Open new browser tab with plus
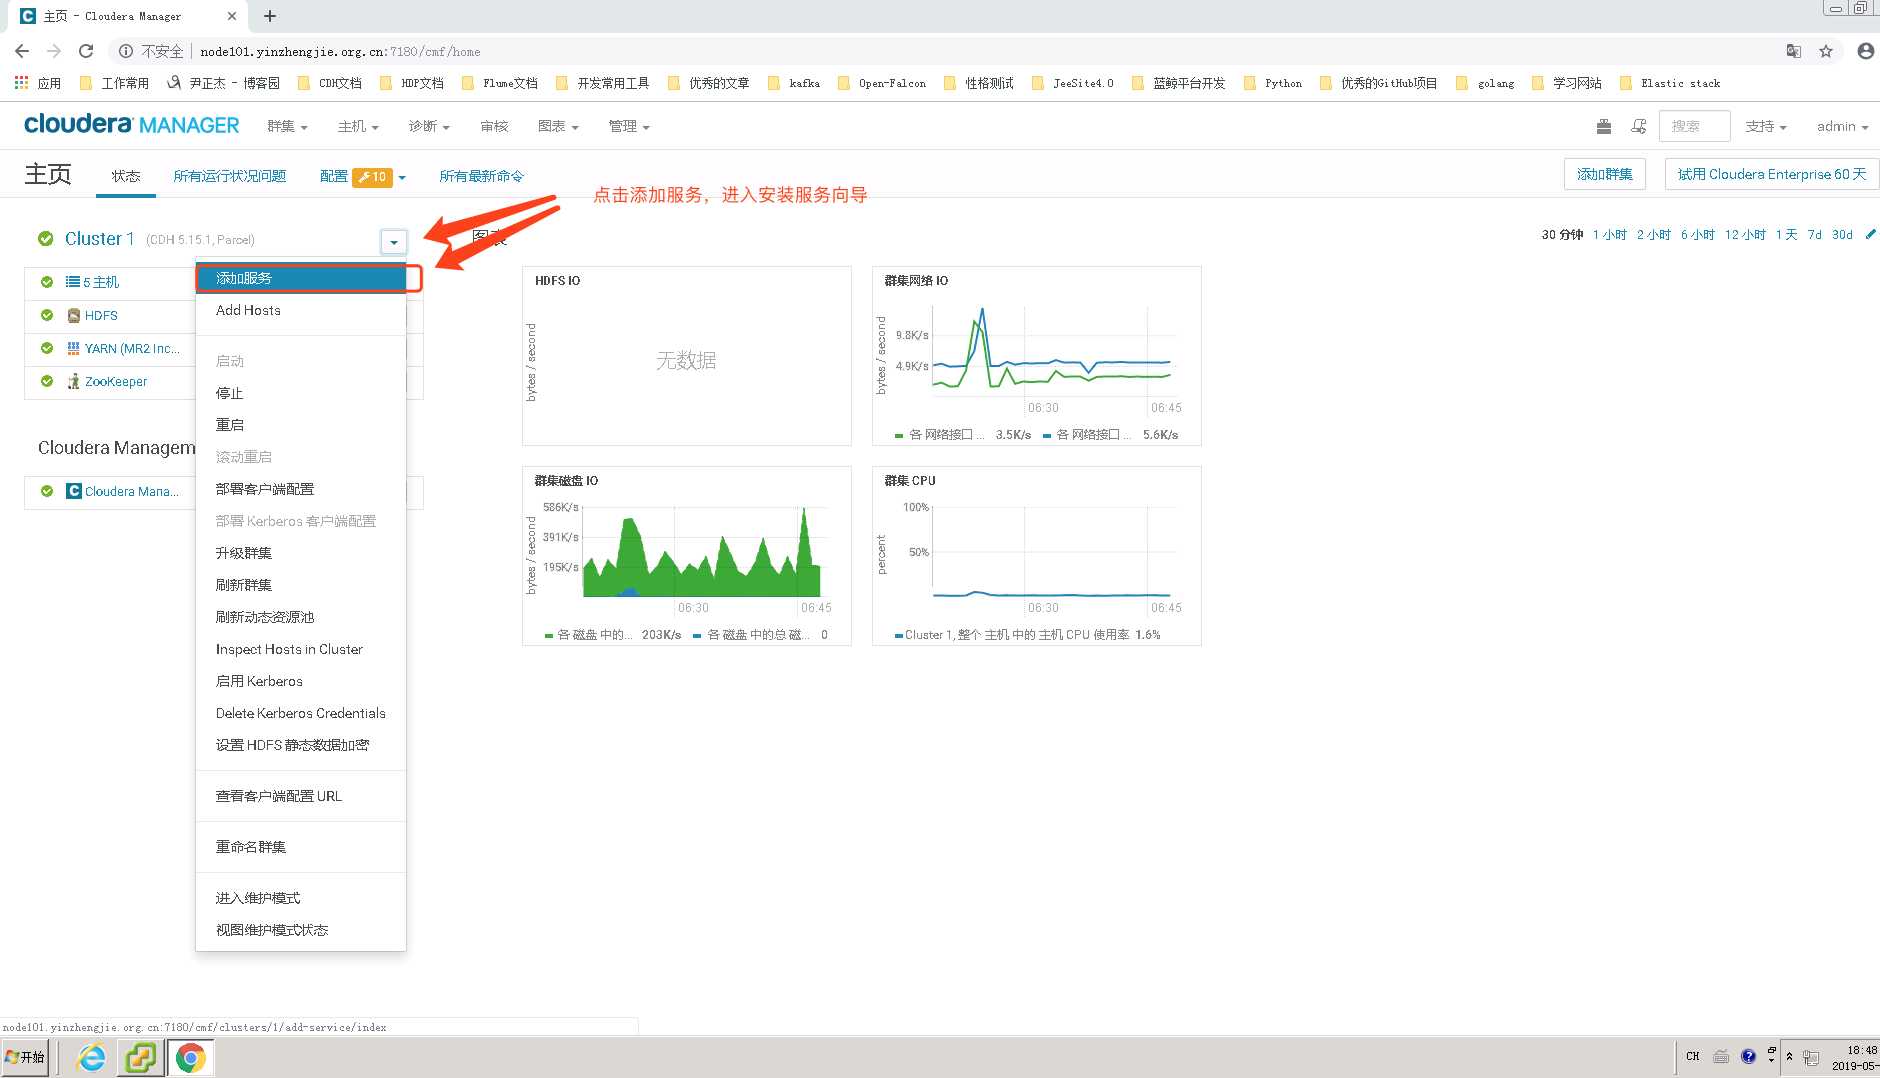Viewport: 1880px width, 1078px height. click(270, 16)
